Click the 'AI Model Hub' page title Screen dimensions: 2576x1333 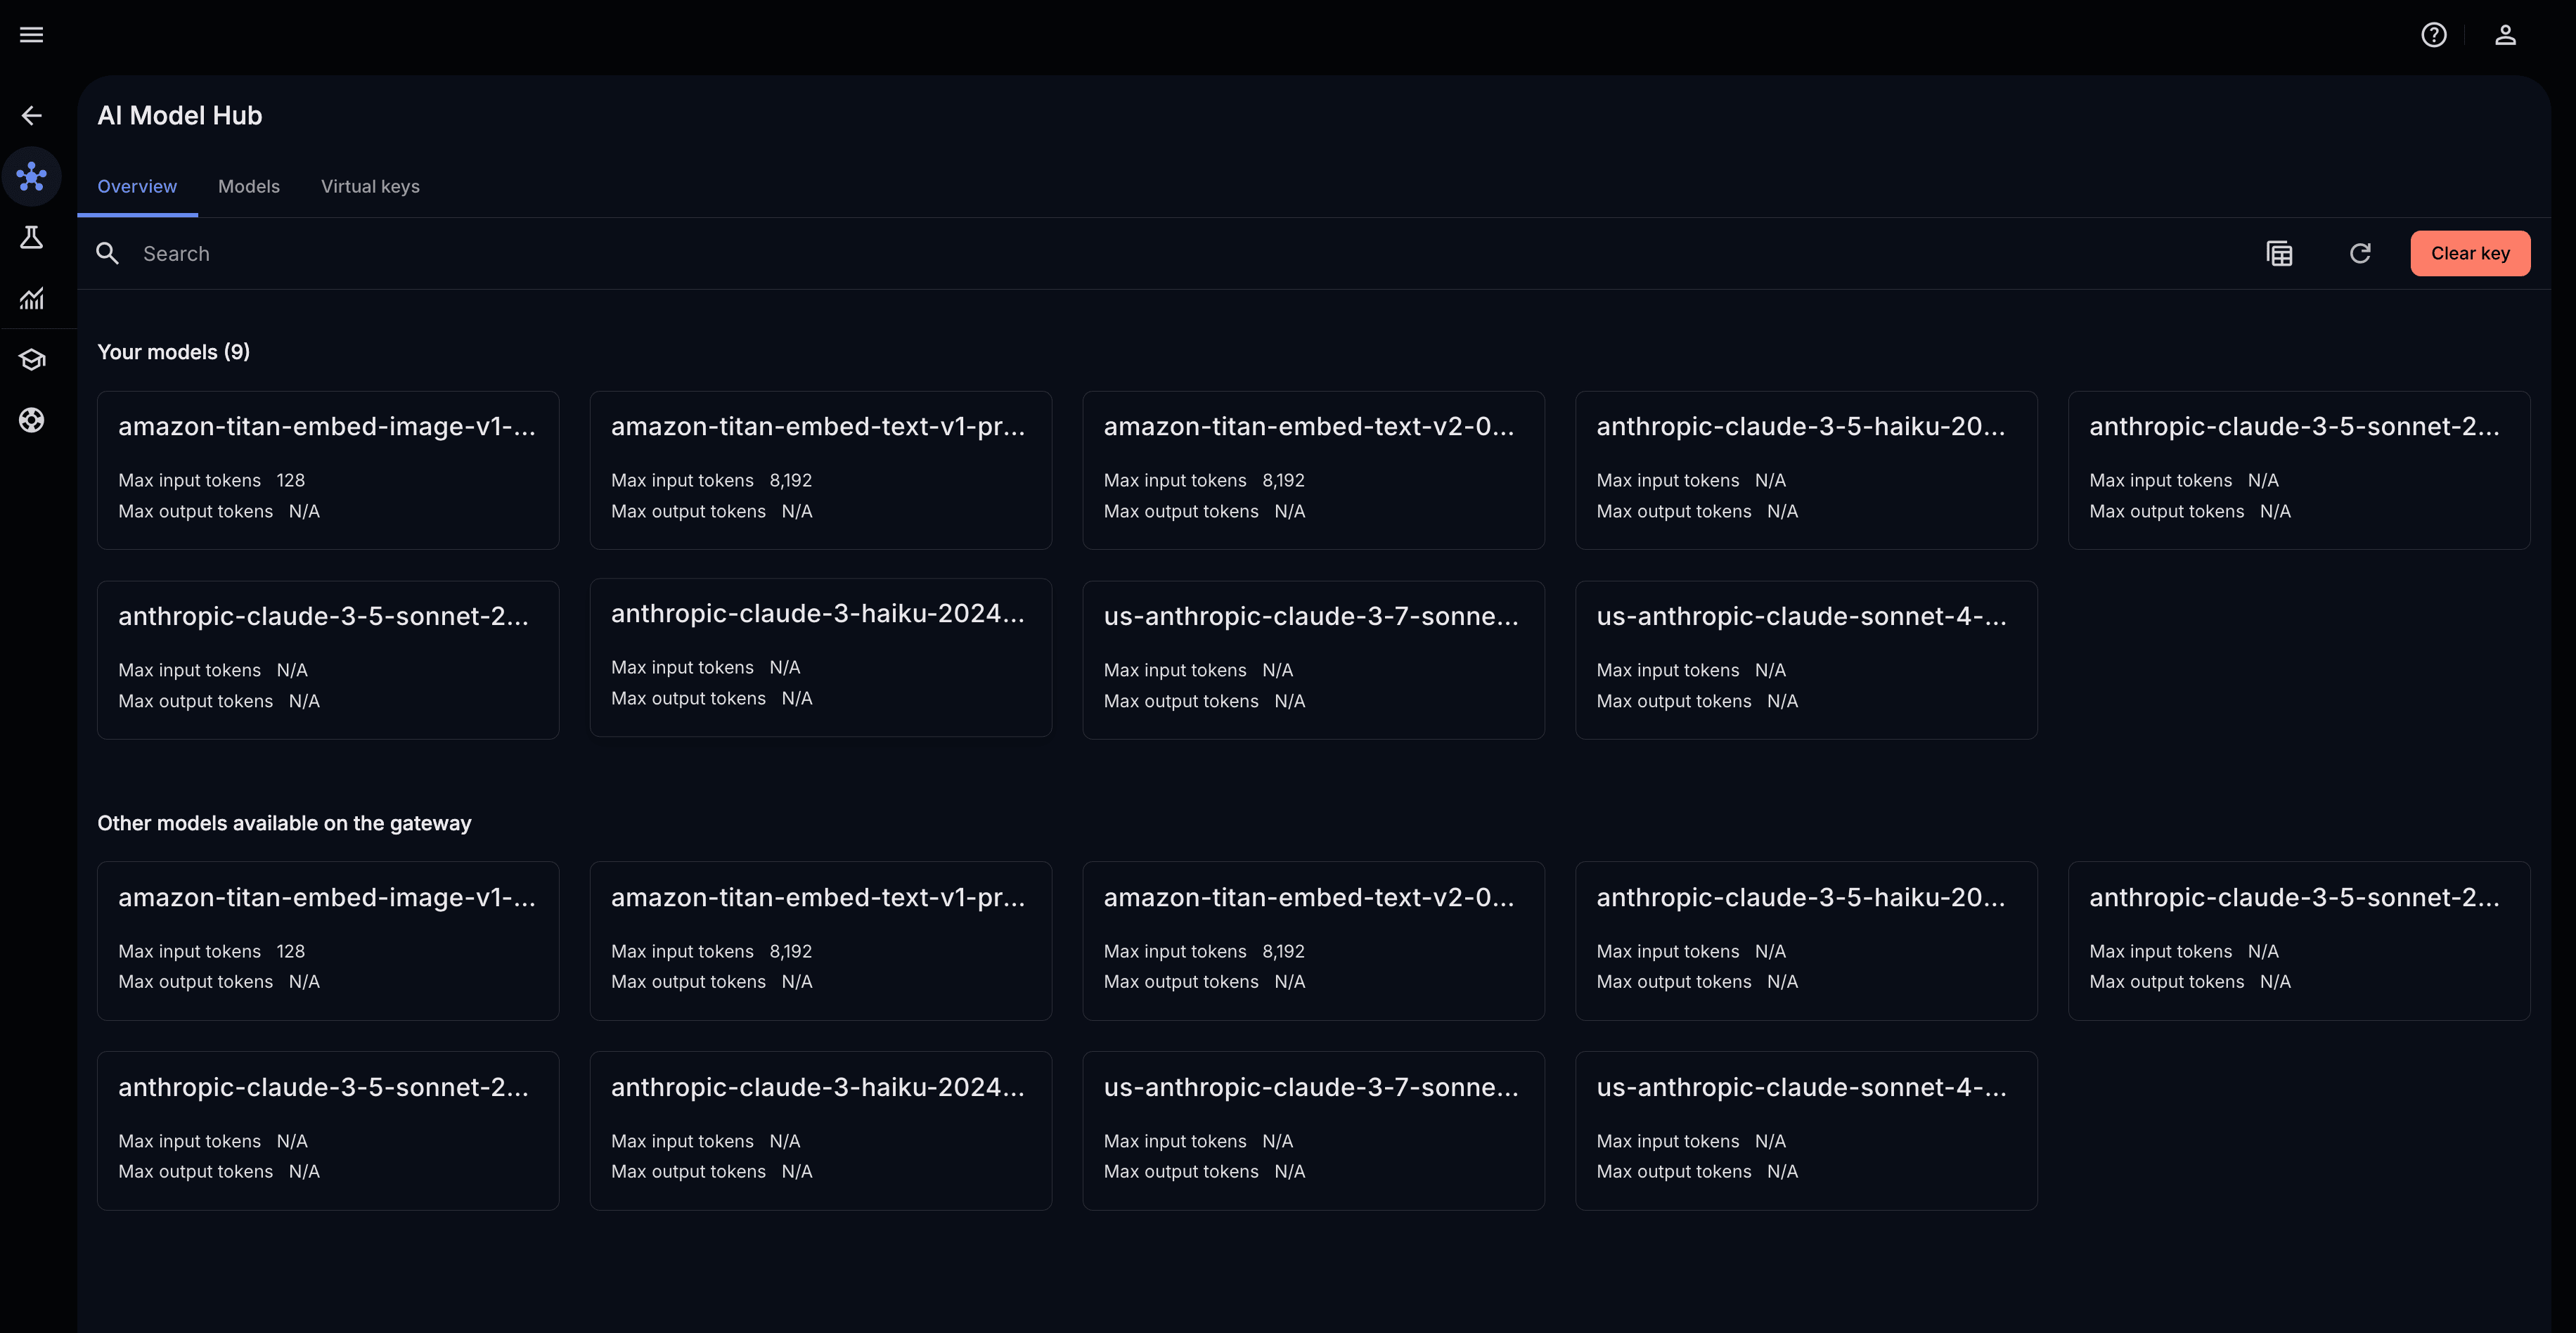tap(180, 116)
